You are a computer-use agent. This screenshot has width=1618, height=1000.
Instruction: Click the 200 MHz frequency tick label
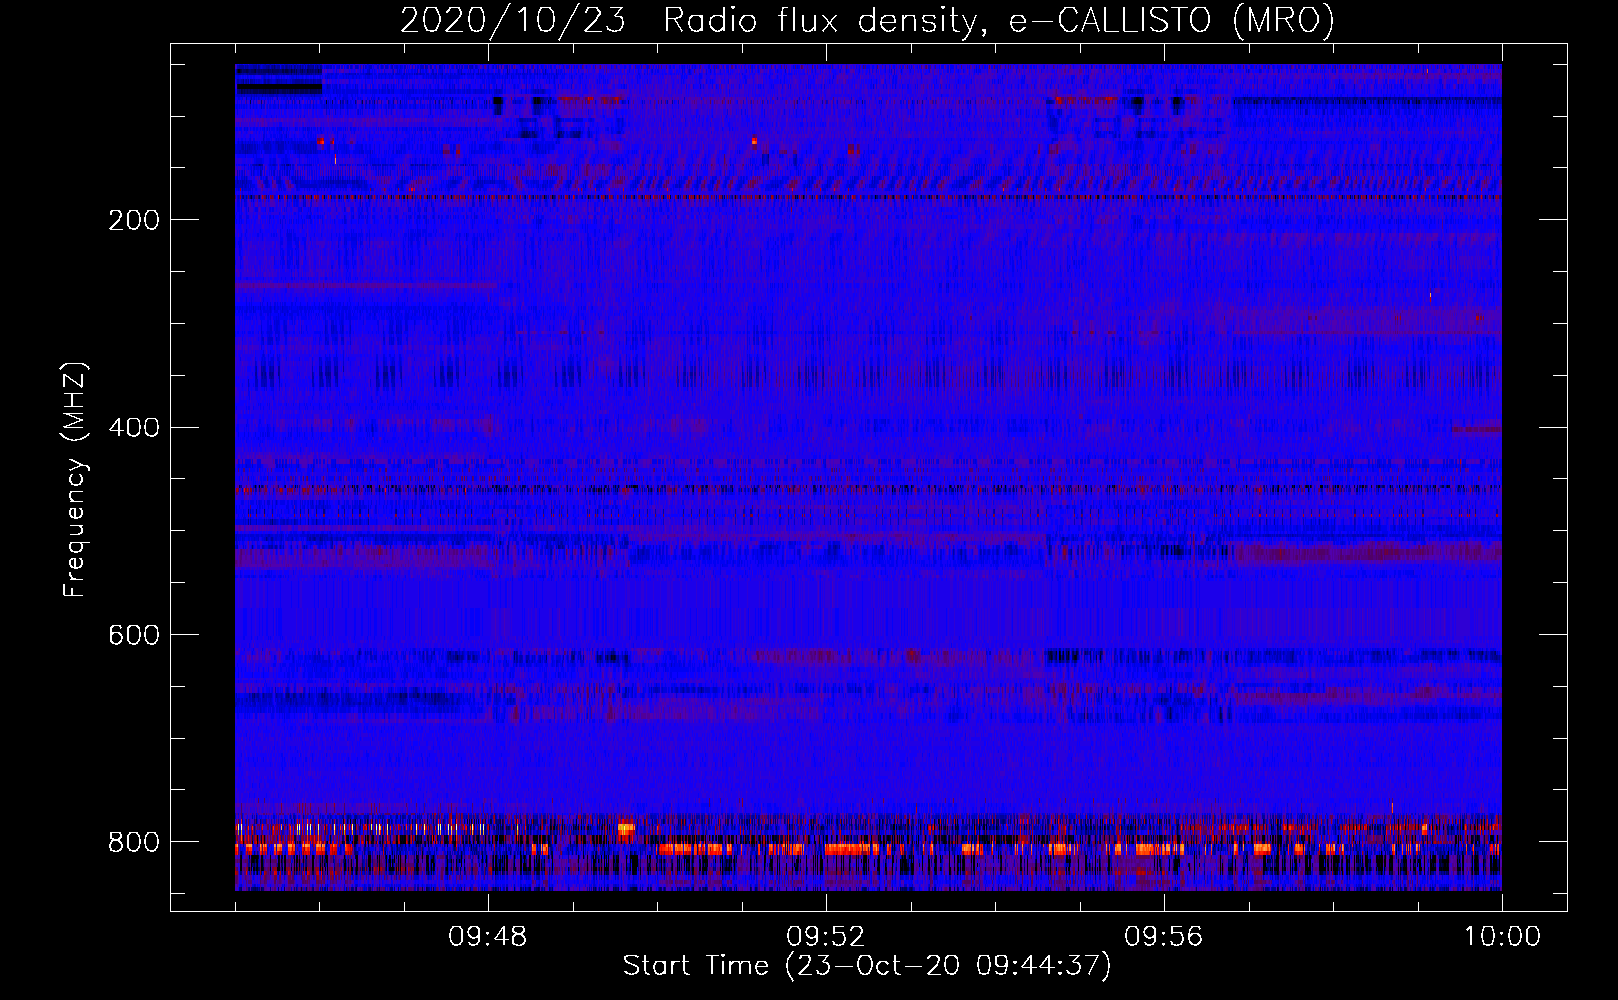click(x=134, y=220)
